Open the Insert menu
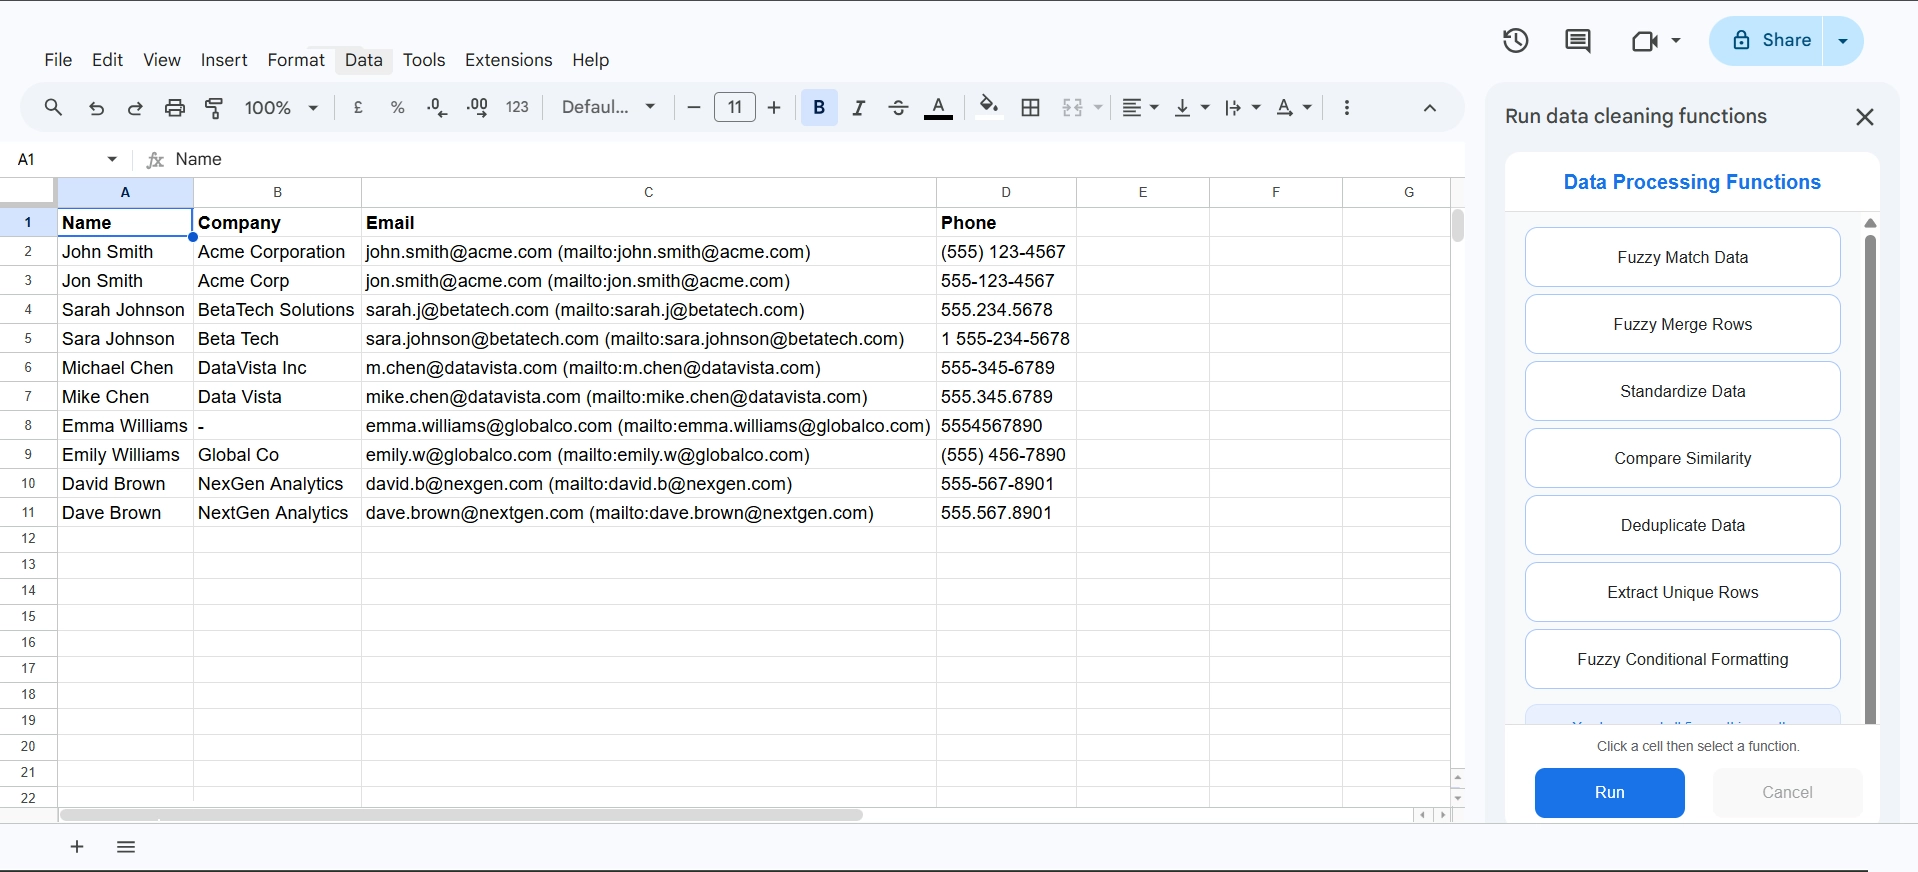This screenshot has height=872, width=1918. click(224, 60)
